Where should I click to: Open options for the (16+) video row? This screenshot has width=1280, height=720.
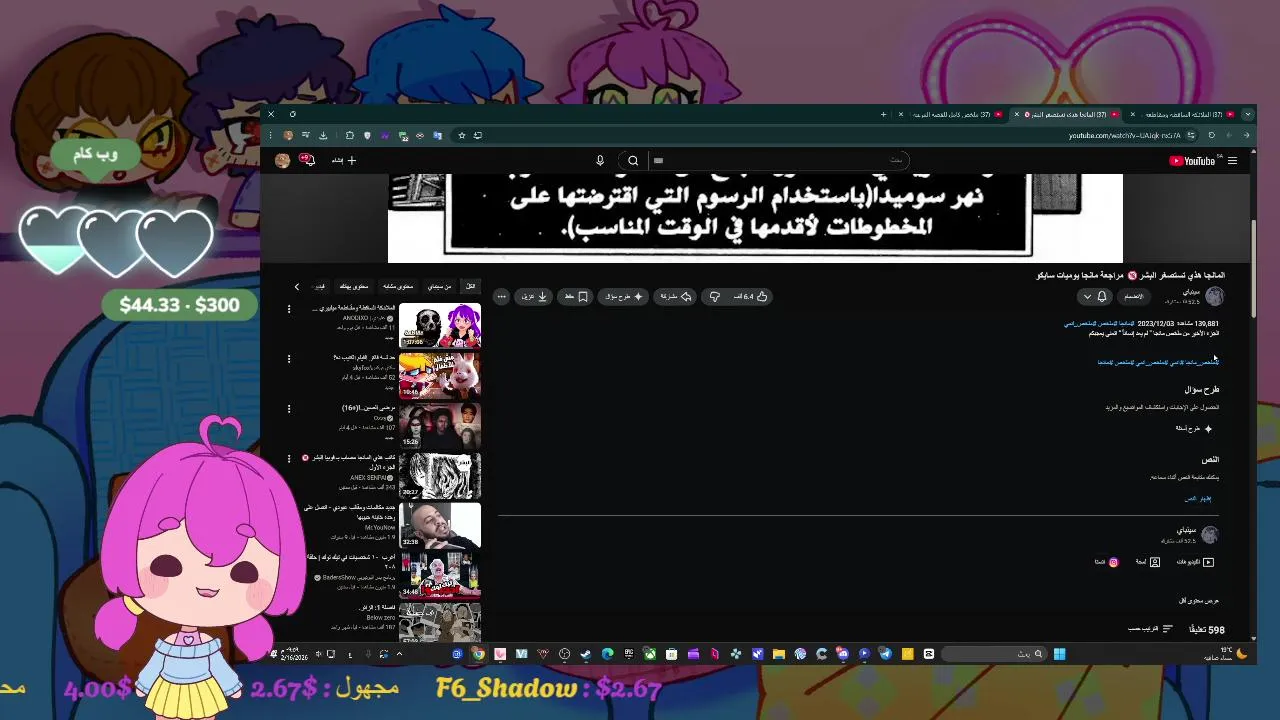click(289, 409)
